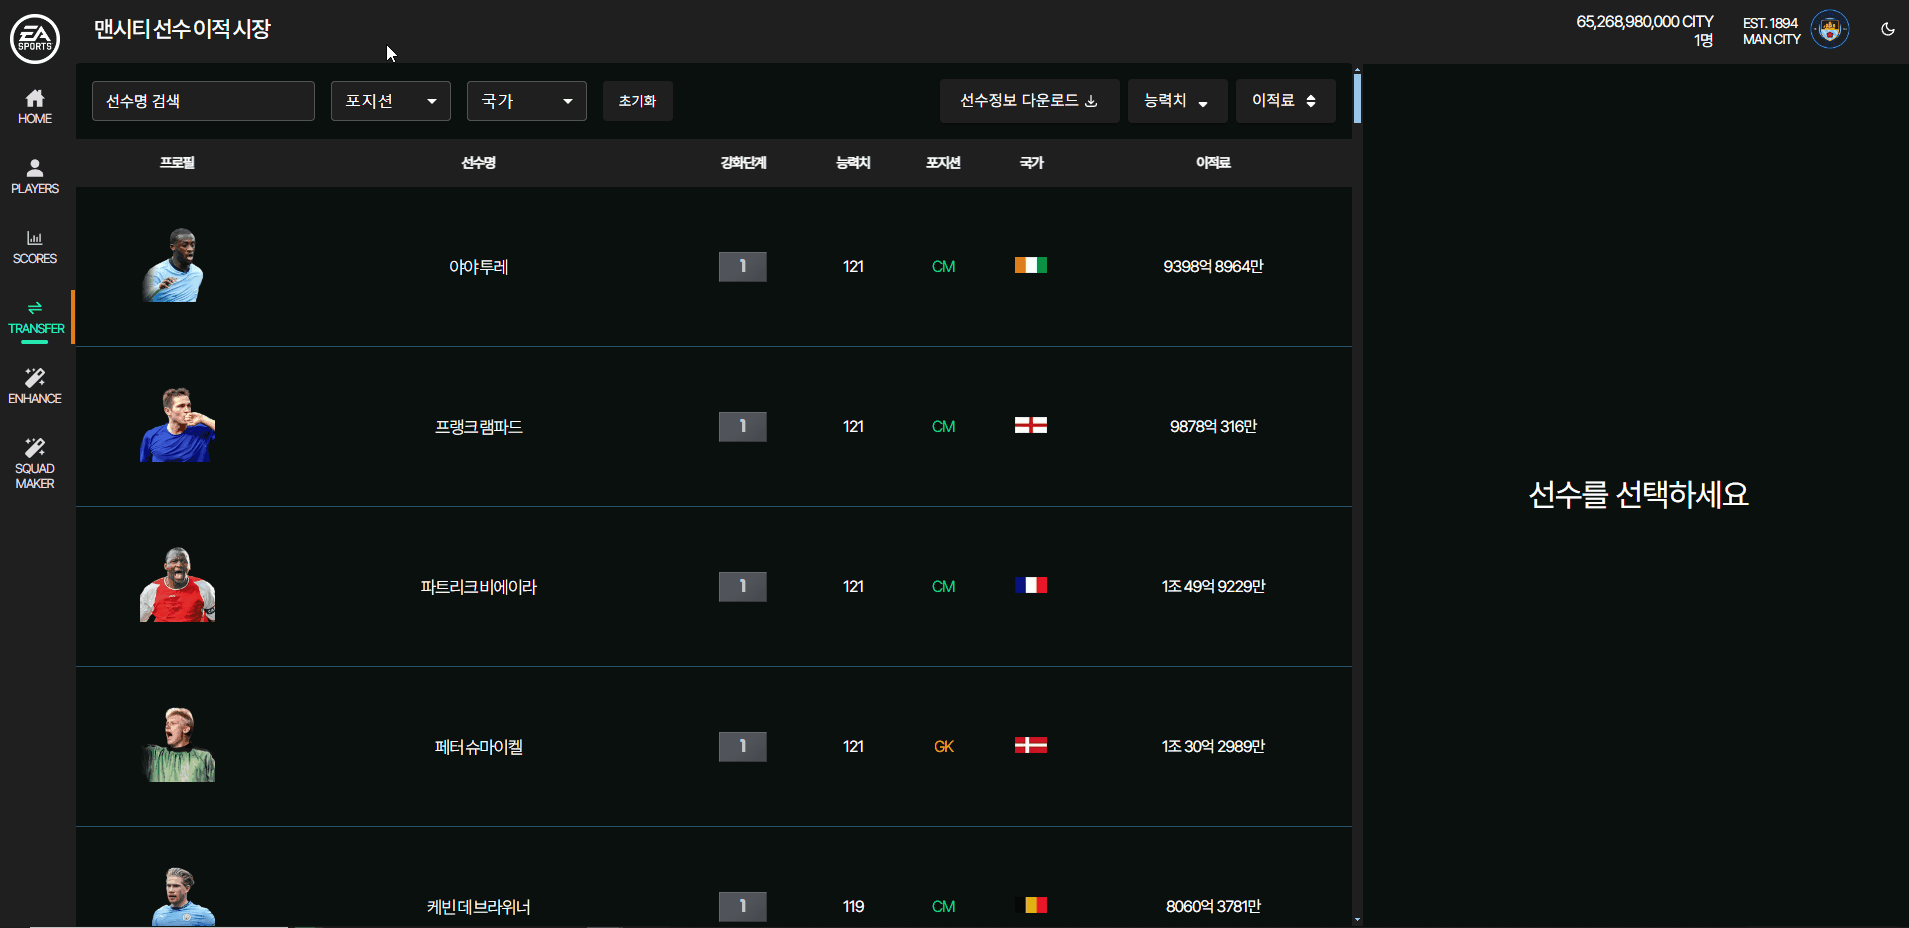
Task: Open the ENHANCE section
Action: [x=35, y=386]
